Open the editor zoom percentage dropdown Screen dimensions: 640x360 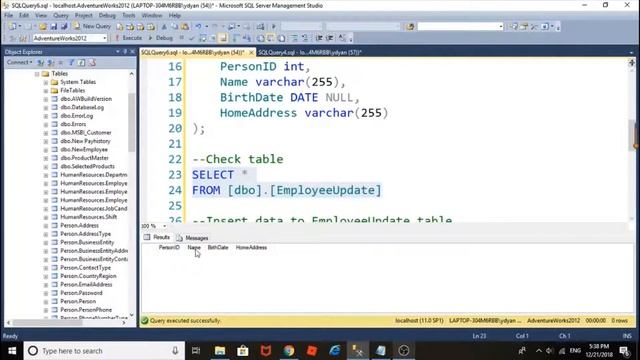[x=164, y=226]
